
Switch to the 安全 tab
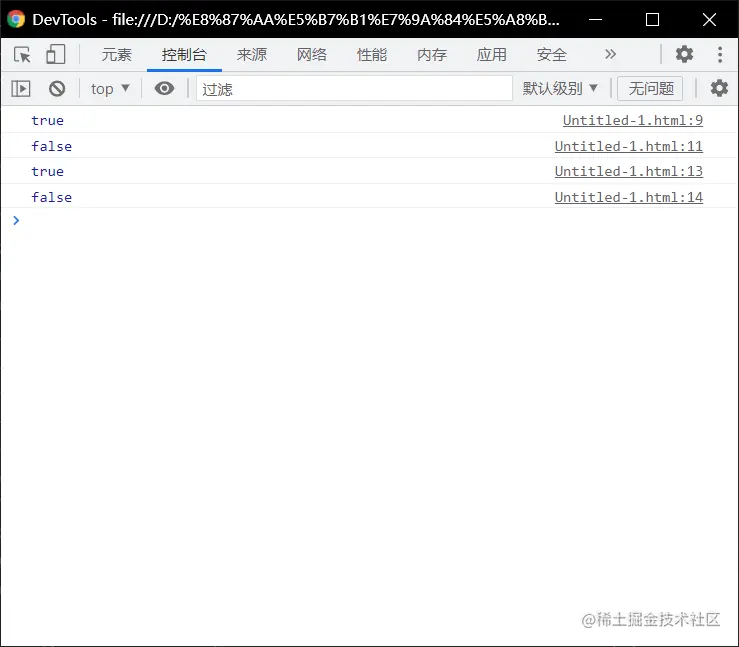pyautogui.click(x=551, y=55)
